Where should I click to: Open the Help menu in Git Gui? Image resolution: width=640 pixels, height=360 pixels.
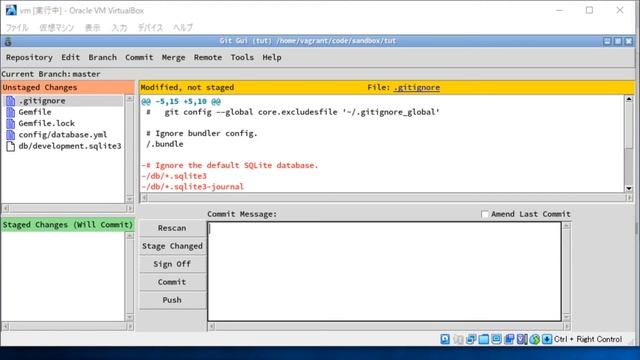[x=272, y=58]
